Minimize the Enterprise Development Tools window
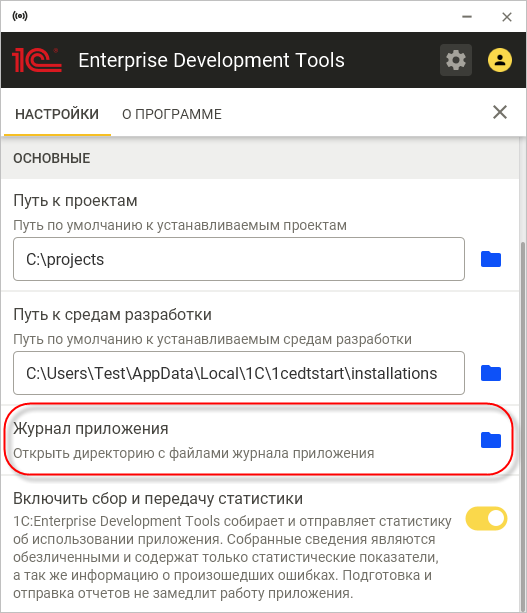This screenshot has width=527, height=613. pos(467,17)
